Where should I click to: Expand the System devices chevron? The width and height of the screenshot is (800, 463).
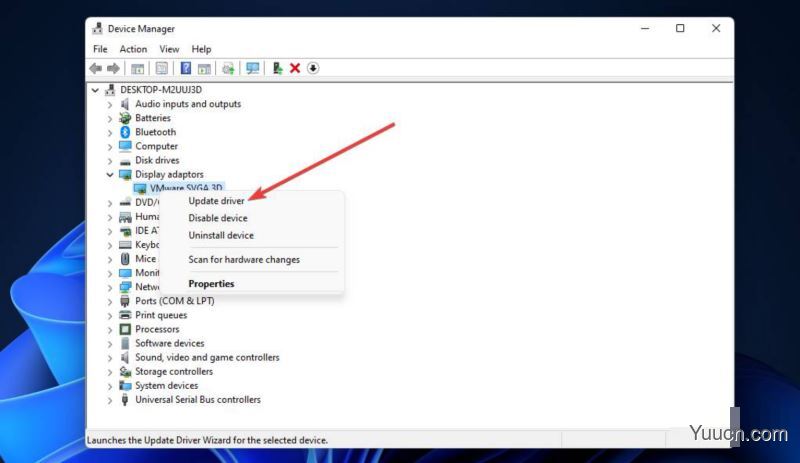tap(110, 386)
